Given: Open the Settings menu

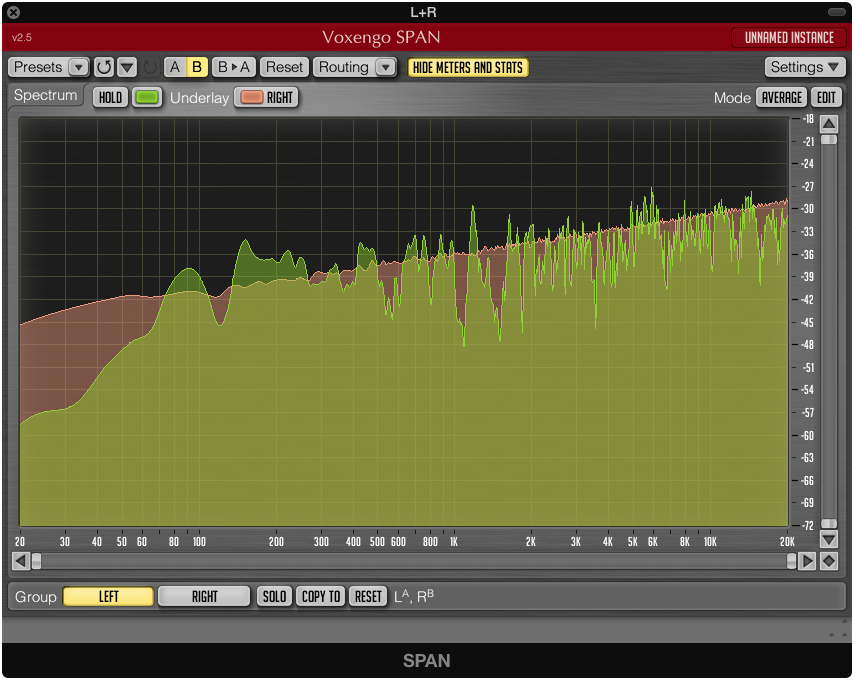Looking at the screenshot, I should (x=804, y=68).
